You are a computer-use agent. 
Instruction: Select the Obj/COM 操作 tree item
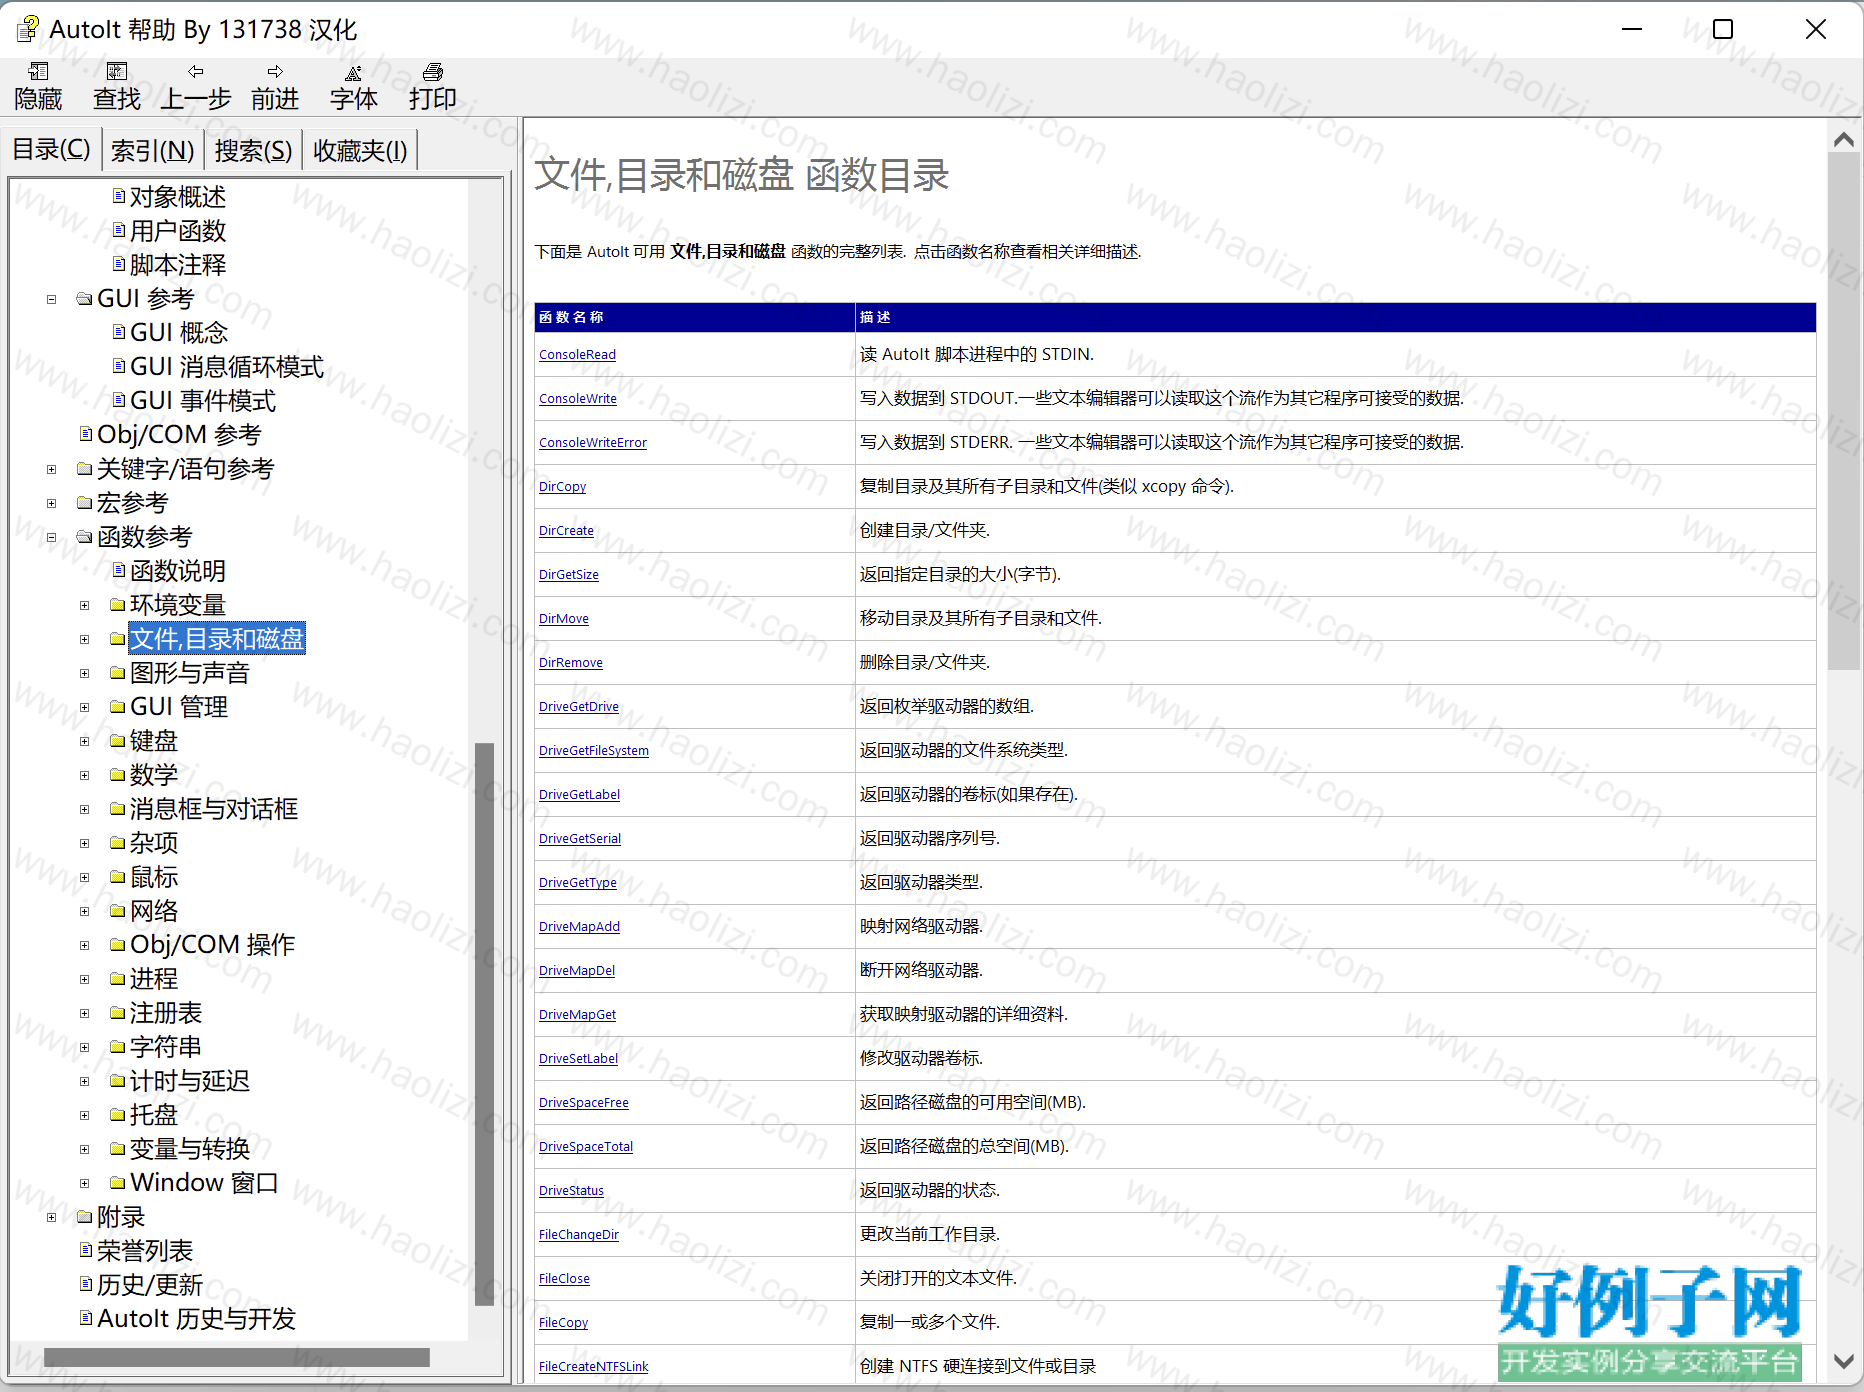point(212,945)
